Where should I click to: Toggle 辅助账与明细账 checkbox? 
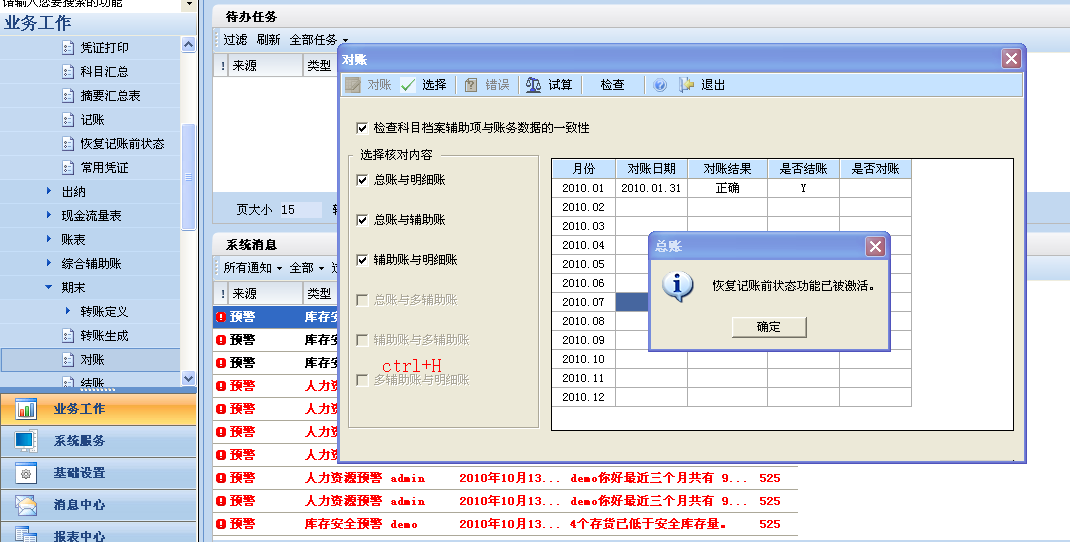(x=362, y=260)
